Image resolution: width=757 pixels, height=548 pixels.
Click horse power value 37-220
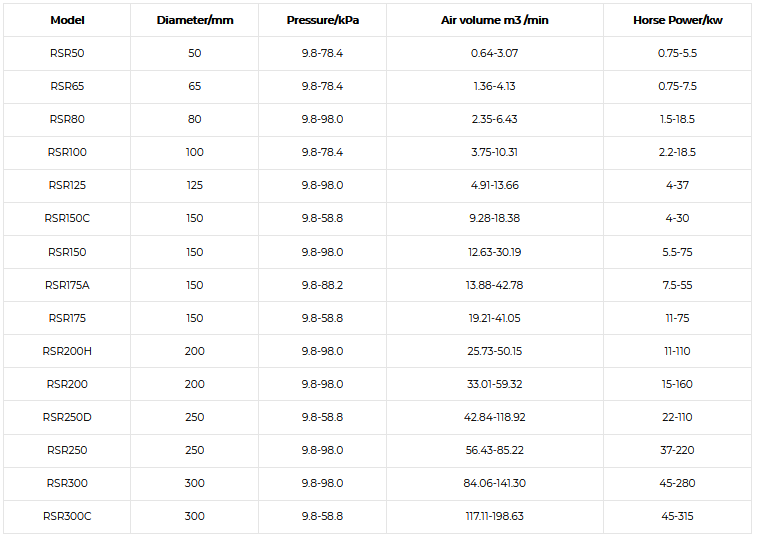pyautogui.click(x=677, y=450)
